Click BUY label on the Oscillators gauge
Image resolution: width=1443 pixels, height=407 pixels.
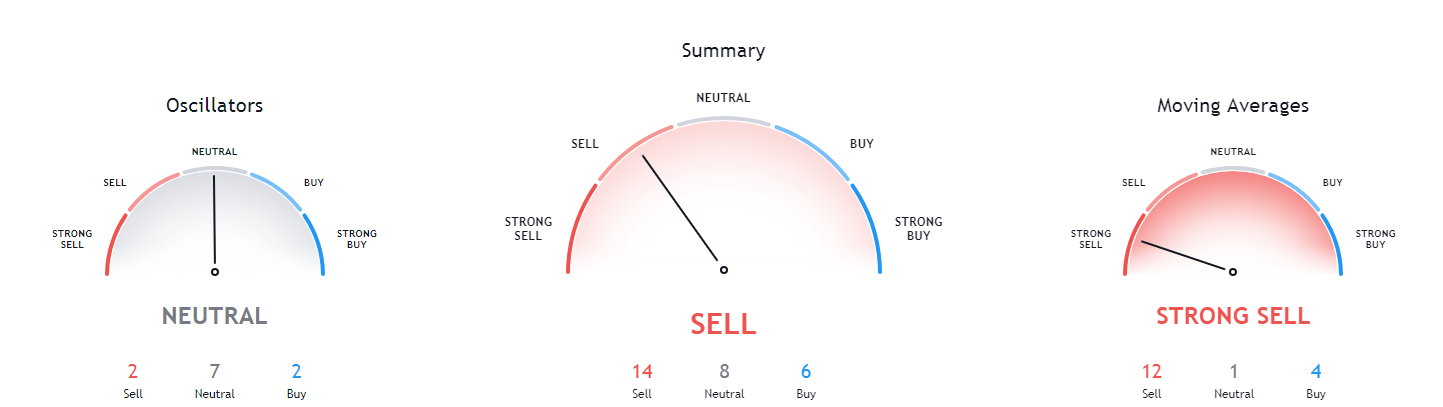314,183
